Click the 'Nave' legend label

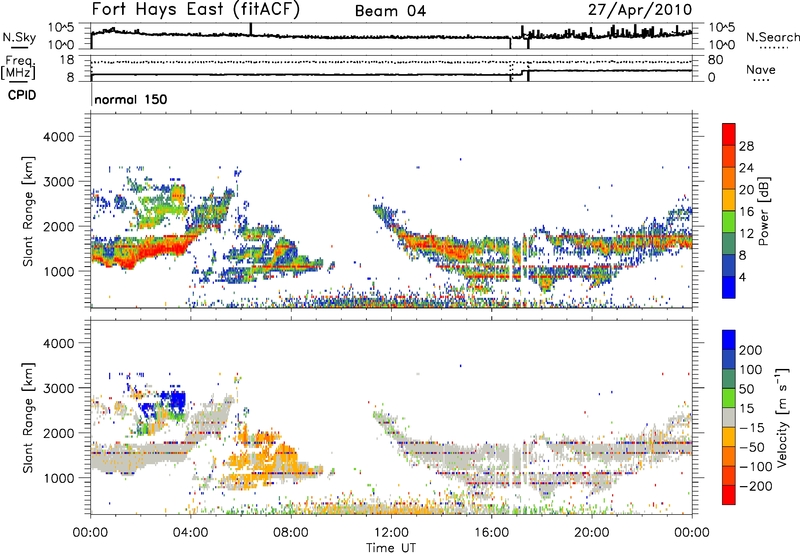coord(760,69)
